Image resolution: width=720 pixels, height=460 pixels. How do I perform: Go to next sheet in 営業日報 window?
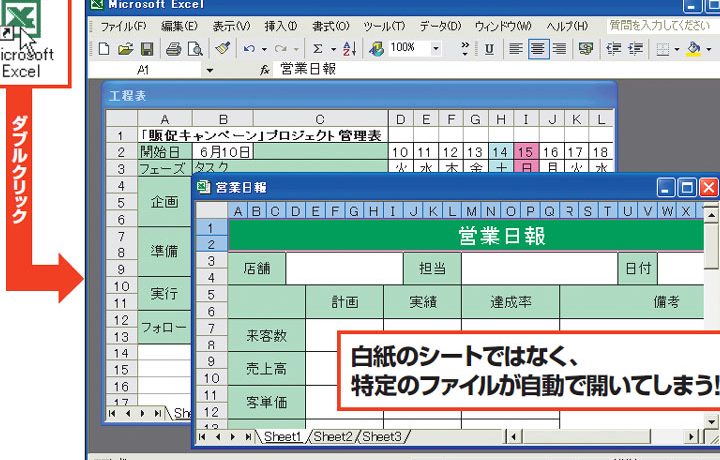(x=233, y=437)
